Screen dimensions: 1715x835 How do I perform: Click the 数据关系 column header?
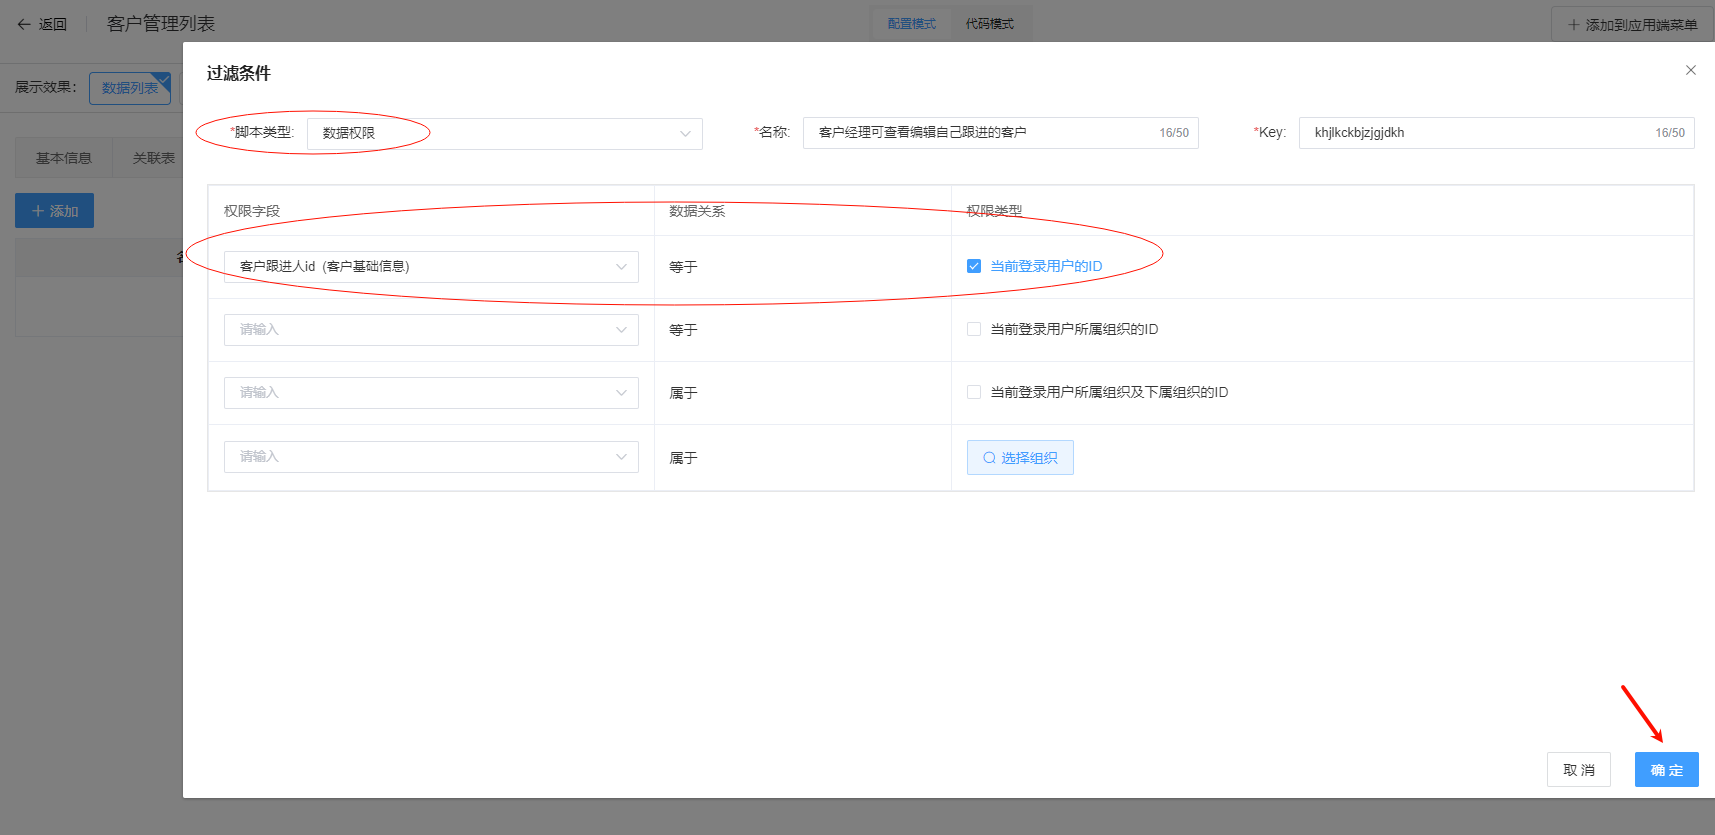pos(697,211)
